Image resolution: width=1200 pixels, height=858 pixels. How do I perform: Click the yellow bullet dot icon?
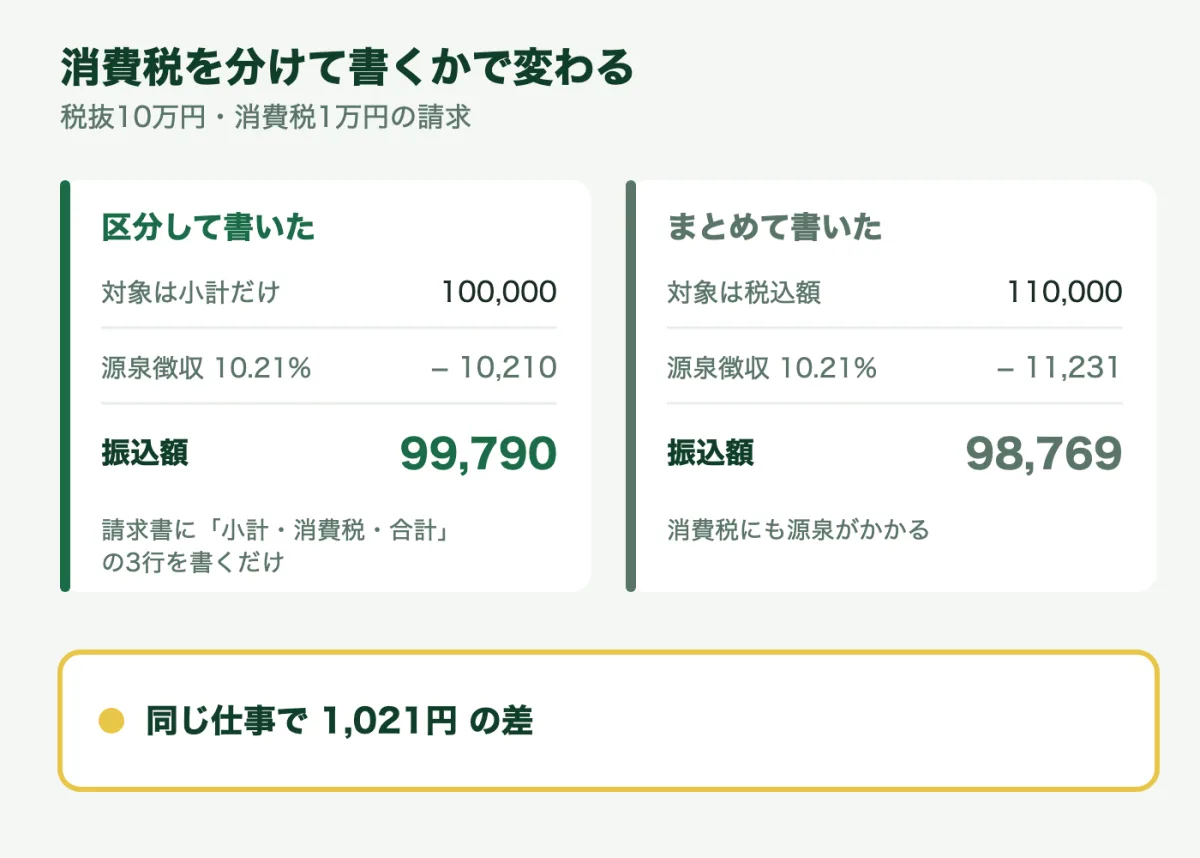(x=112, y=721)
